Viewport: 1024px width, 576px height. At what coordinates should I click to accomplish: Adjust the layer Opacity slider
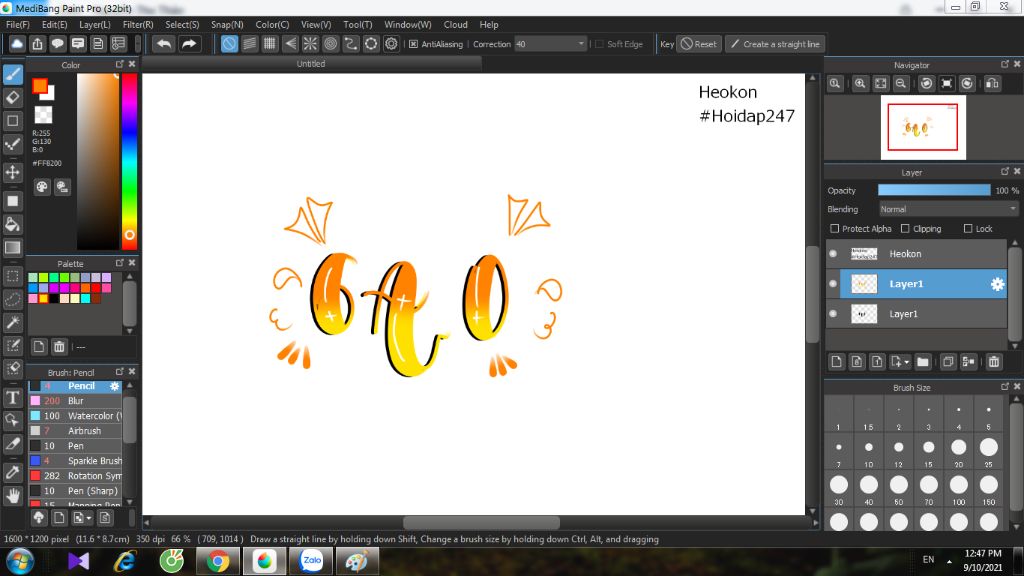pyautogui.click(x=934, y=190)
